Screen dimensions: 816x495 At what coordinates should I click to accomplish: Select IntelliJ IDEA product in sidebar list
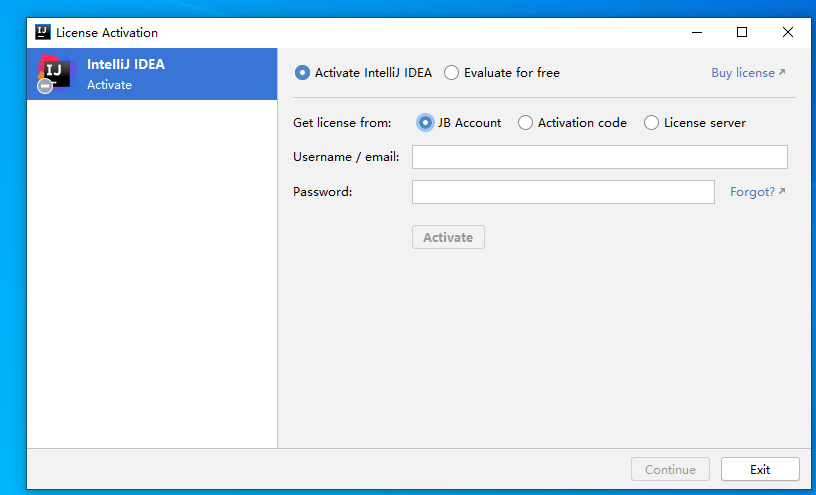152,74
